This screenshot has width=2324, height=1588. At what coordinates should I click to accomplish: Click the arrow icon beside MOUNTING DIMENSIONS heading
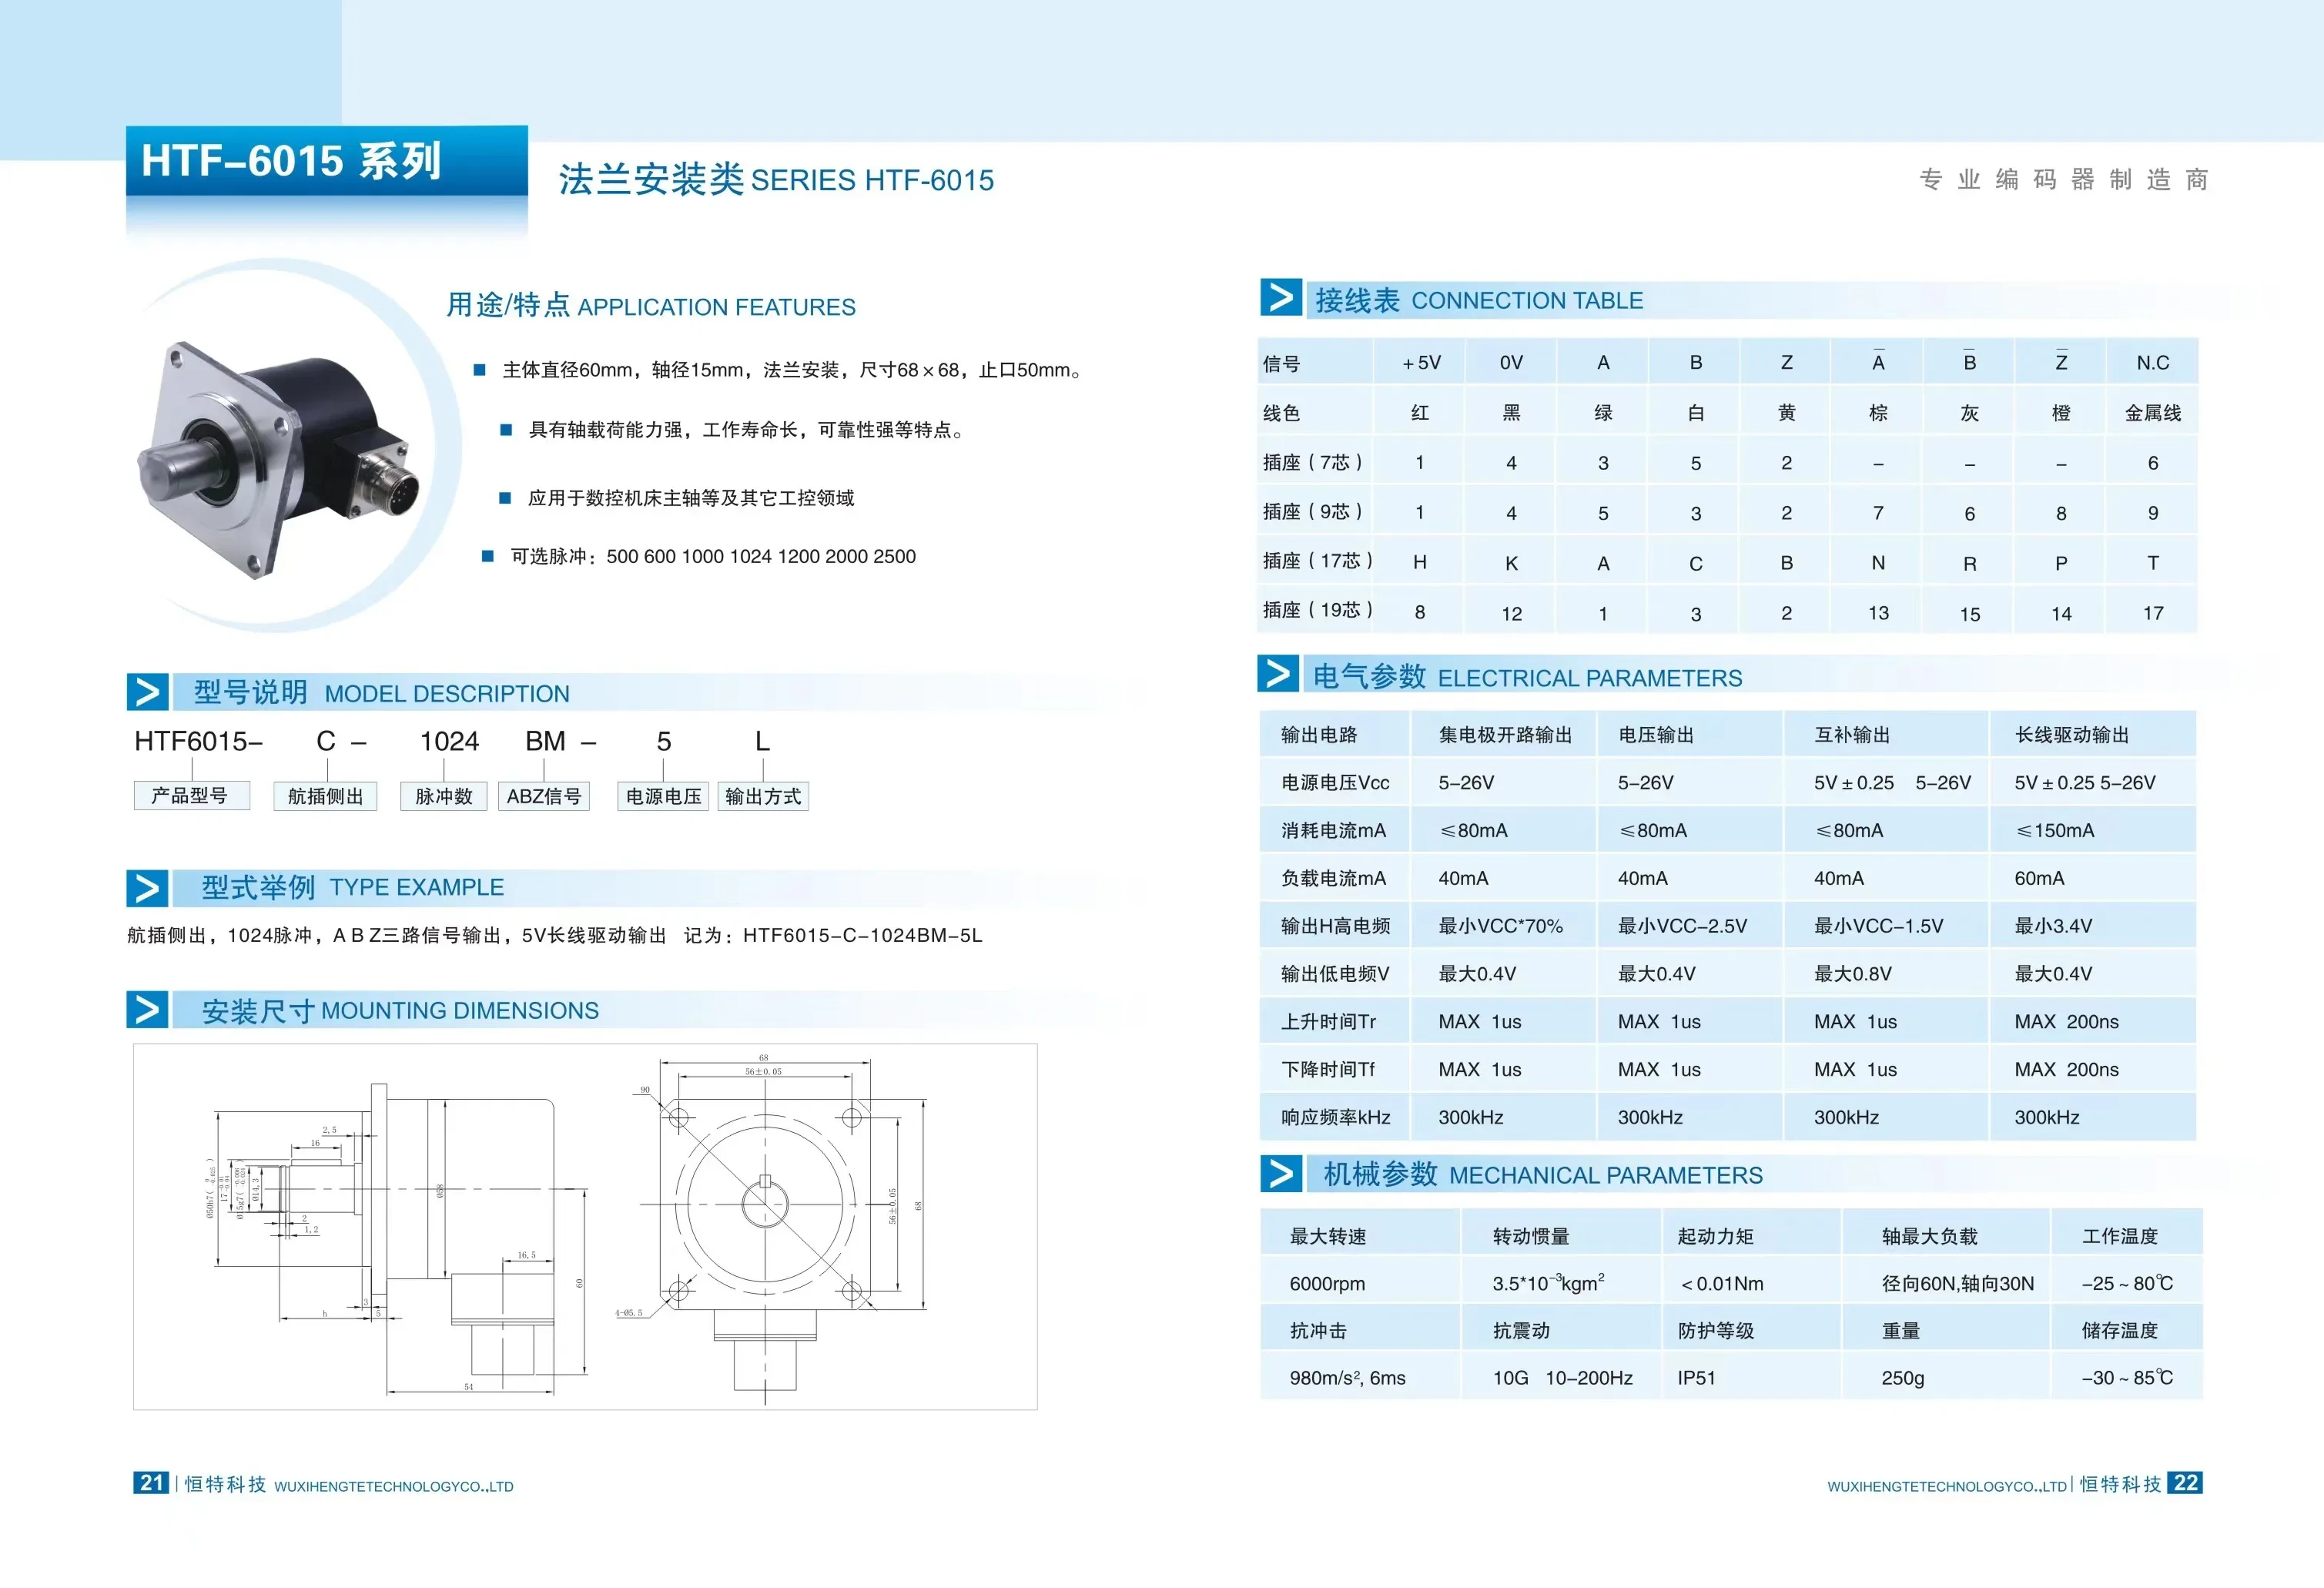coord(147,1009)
